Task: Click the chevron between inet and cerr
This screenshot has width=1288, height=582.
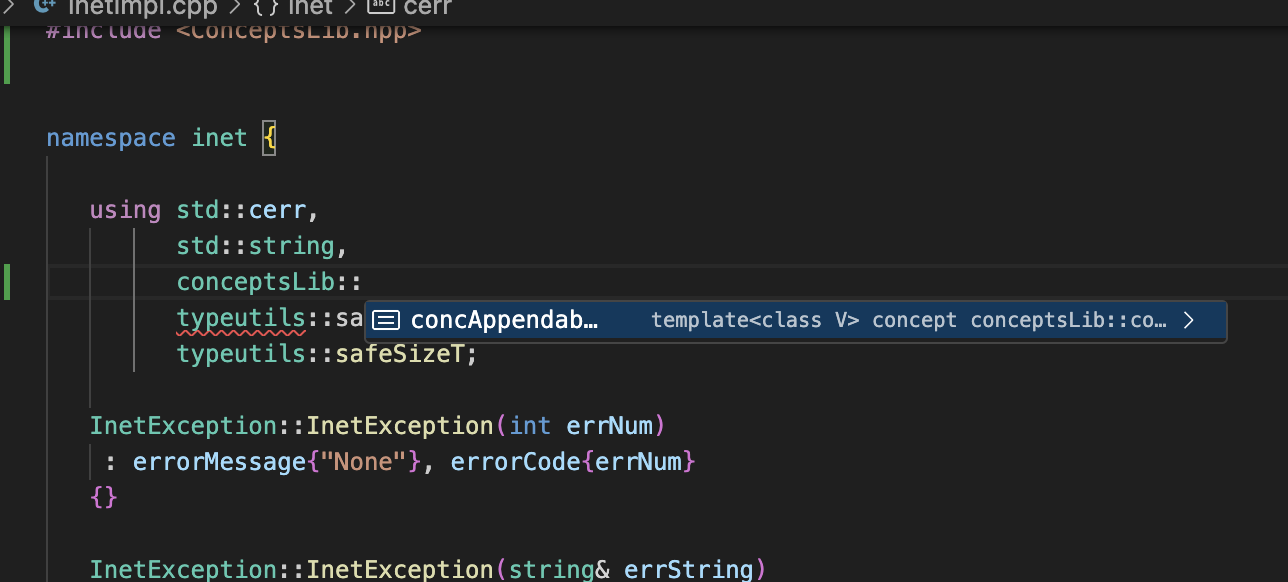Action: 350,7
